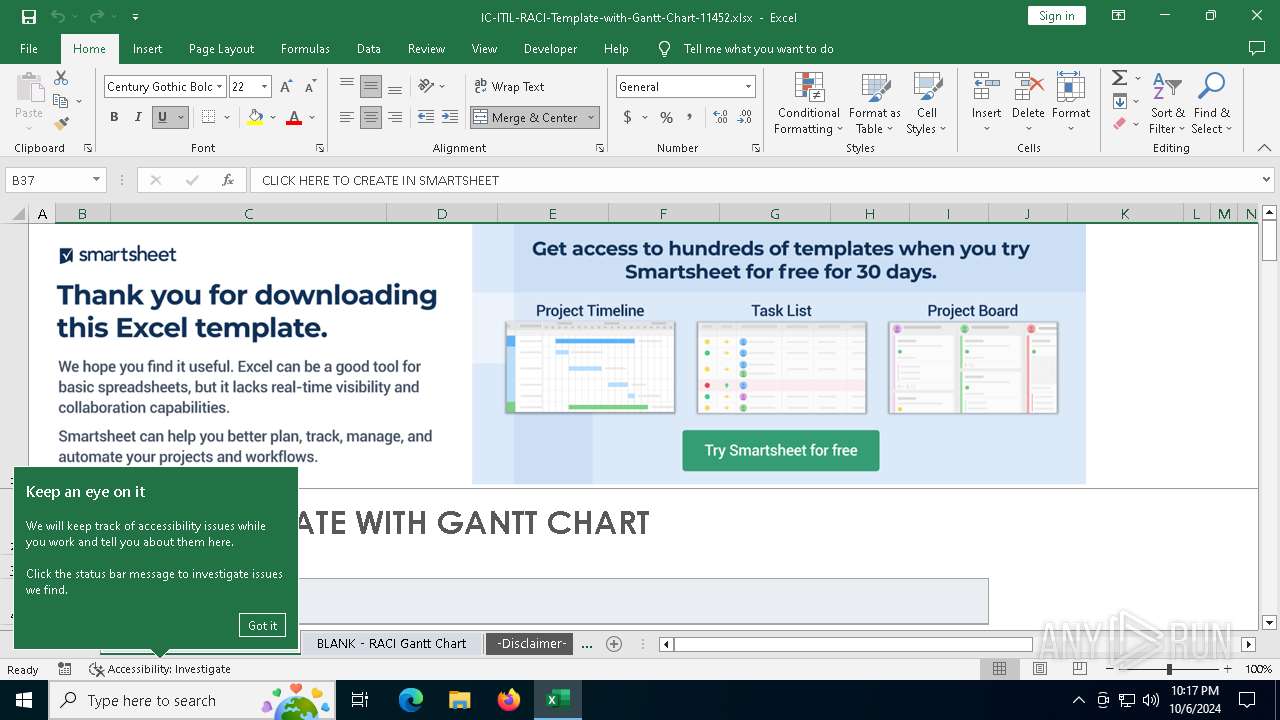This screenshot has width=1280, height=720.
Task: Click the Sign in button
Action: click(x=1056, y=16)
